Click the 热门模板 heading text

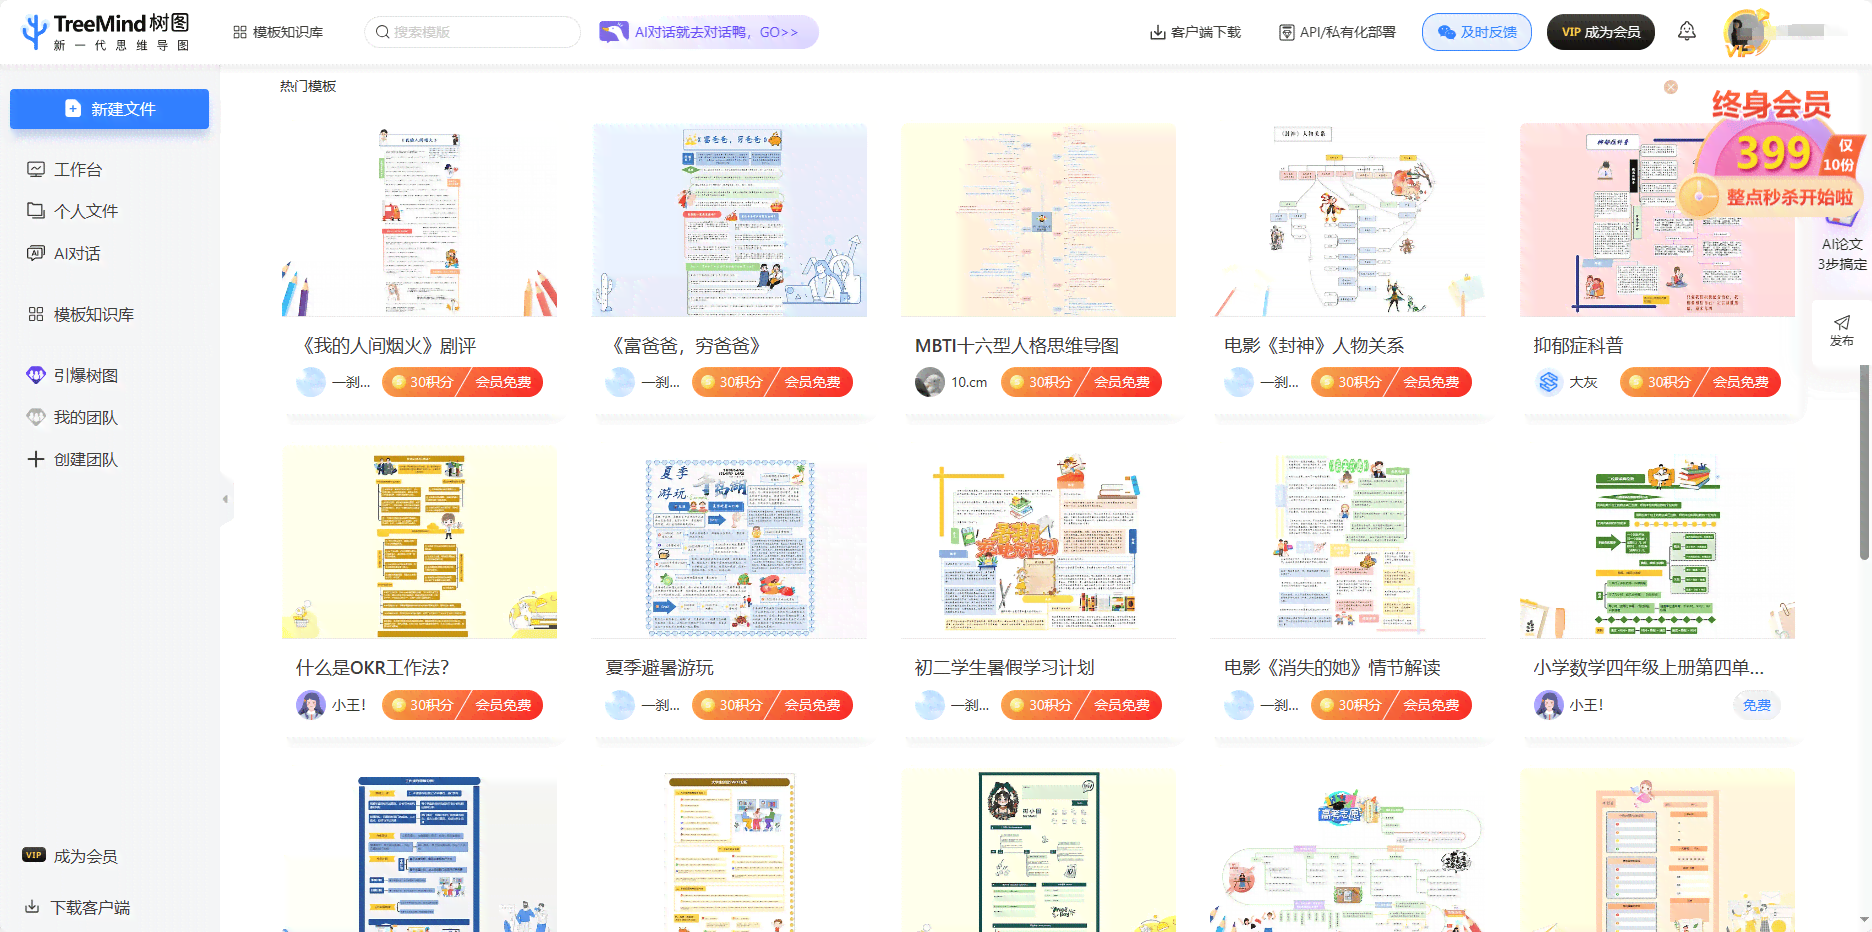click(x=308, y=86)
